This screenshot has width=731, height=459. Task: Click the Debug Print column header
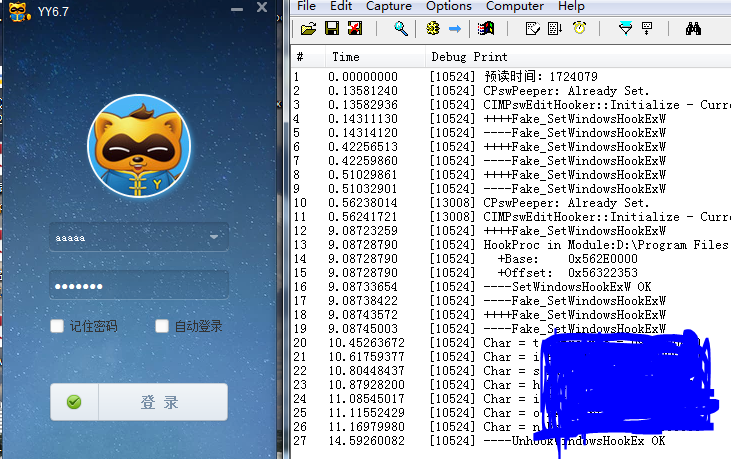point(578,57)
